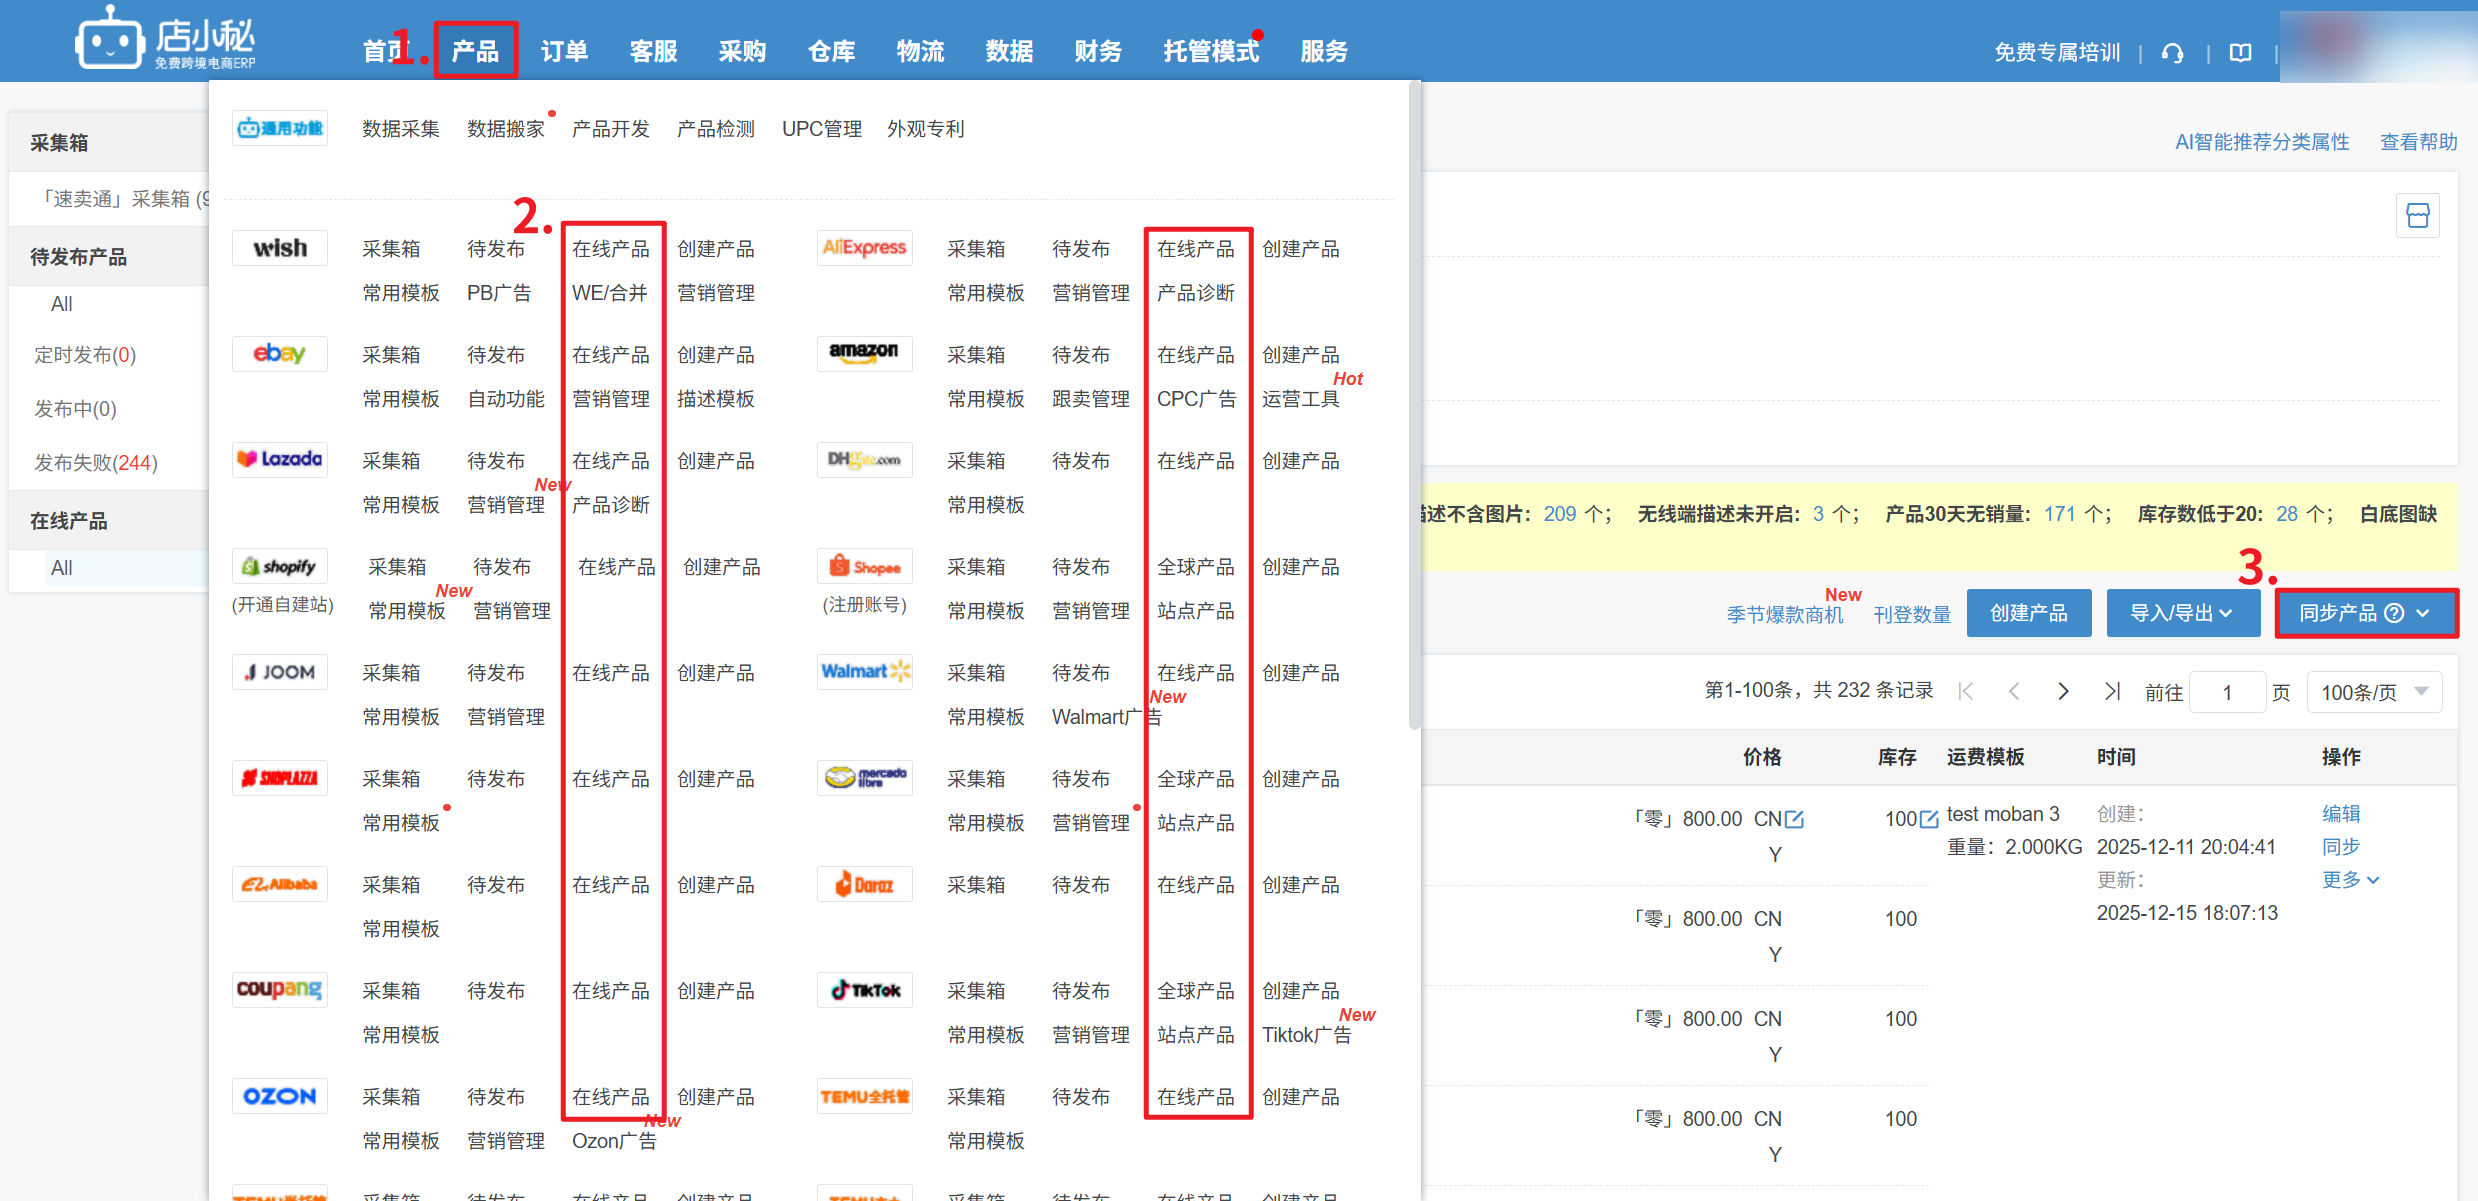Screen dimensions: 2478x1201
Task: Click the headset customer support icon
Action: pyautogui.click(x=2172, y=53)
